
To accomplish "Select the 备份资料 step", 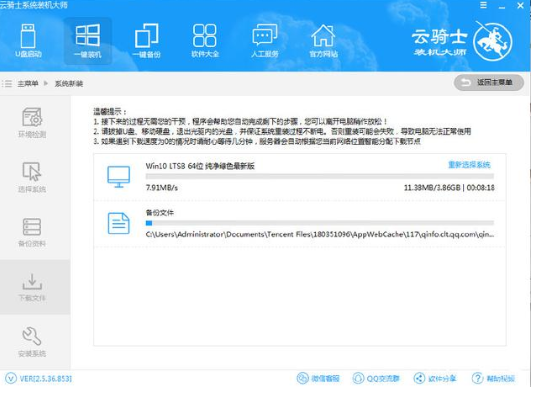I will (x=32, y=232).
